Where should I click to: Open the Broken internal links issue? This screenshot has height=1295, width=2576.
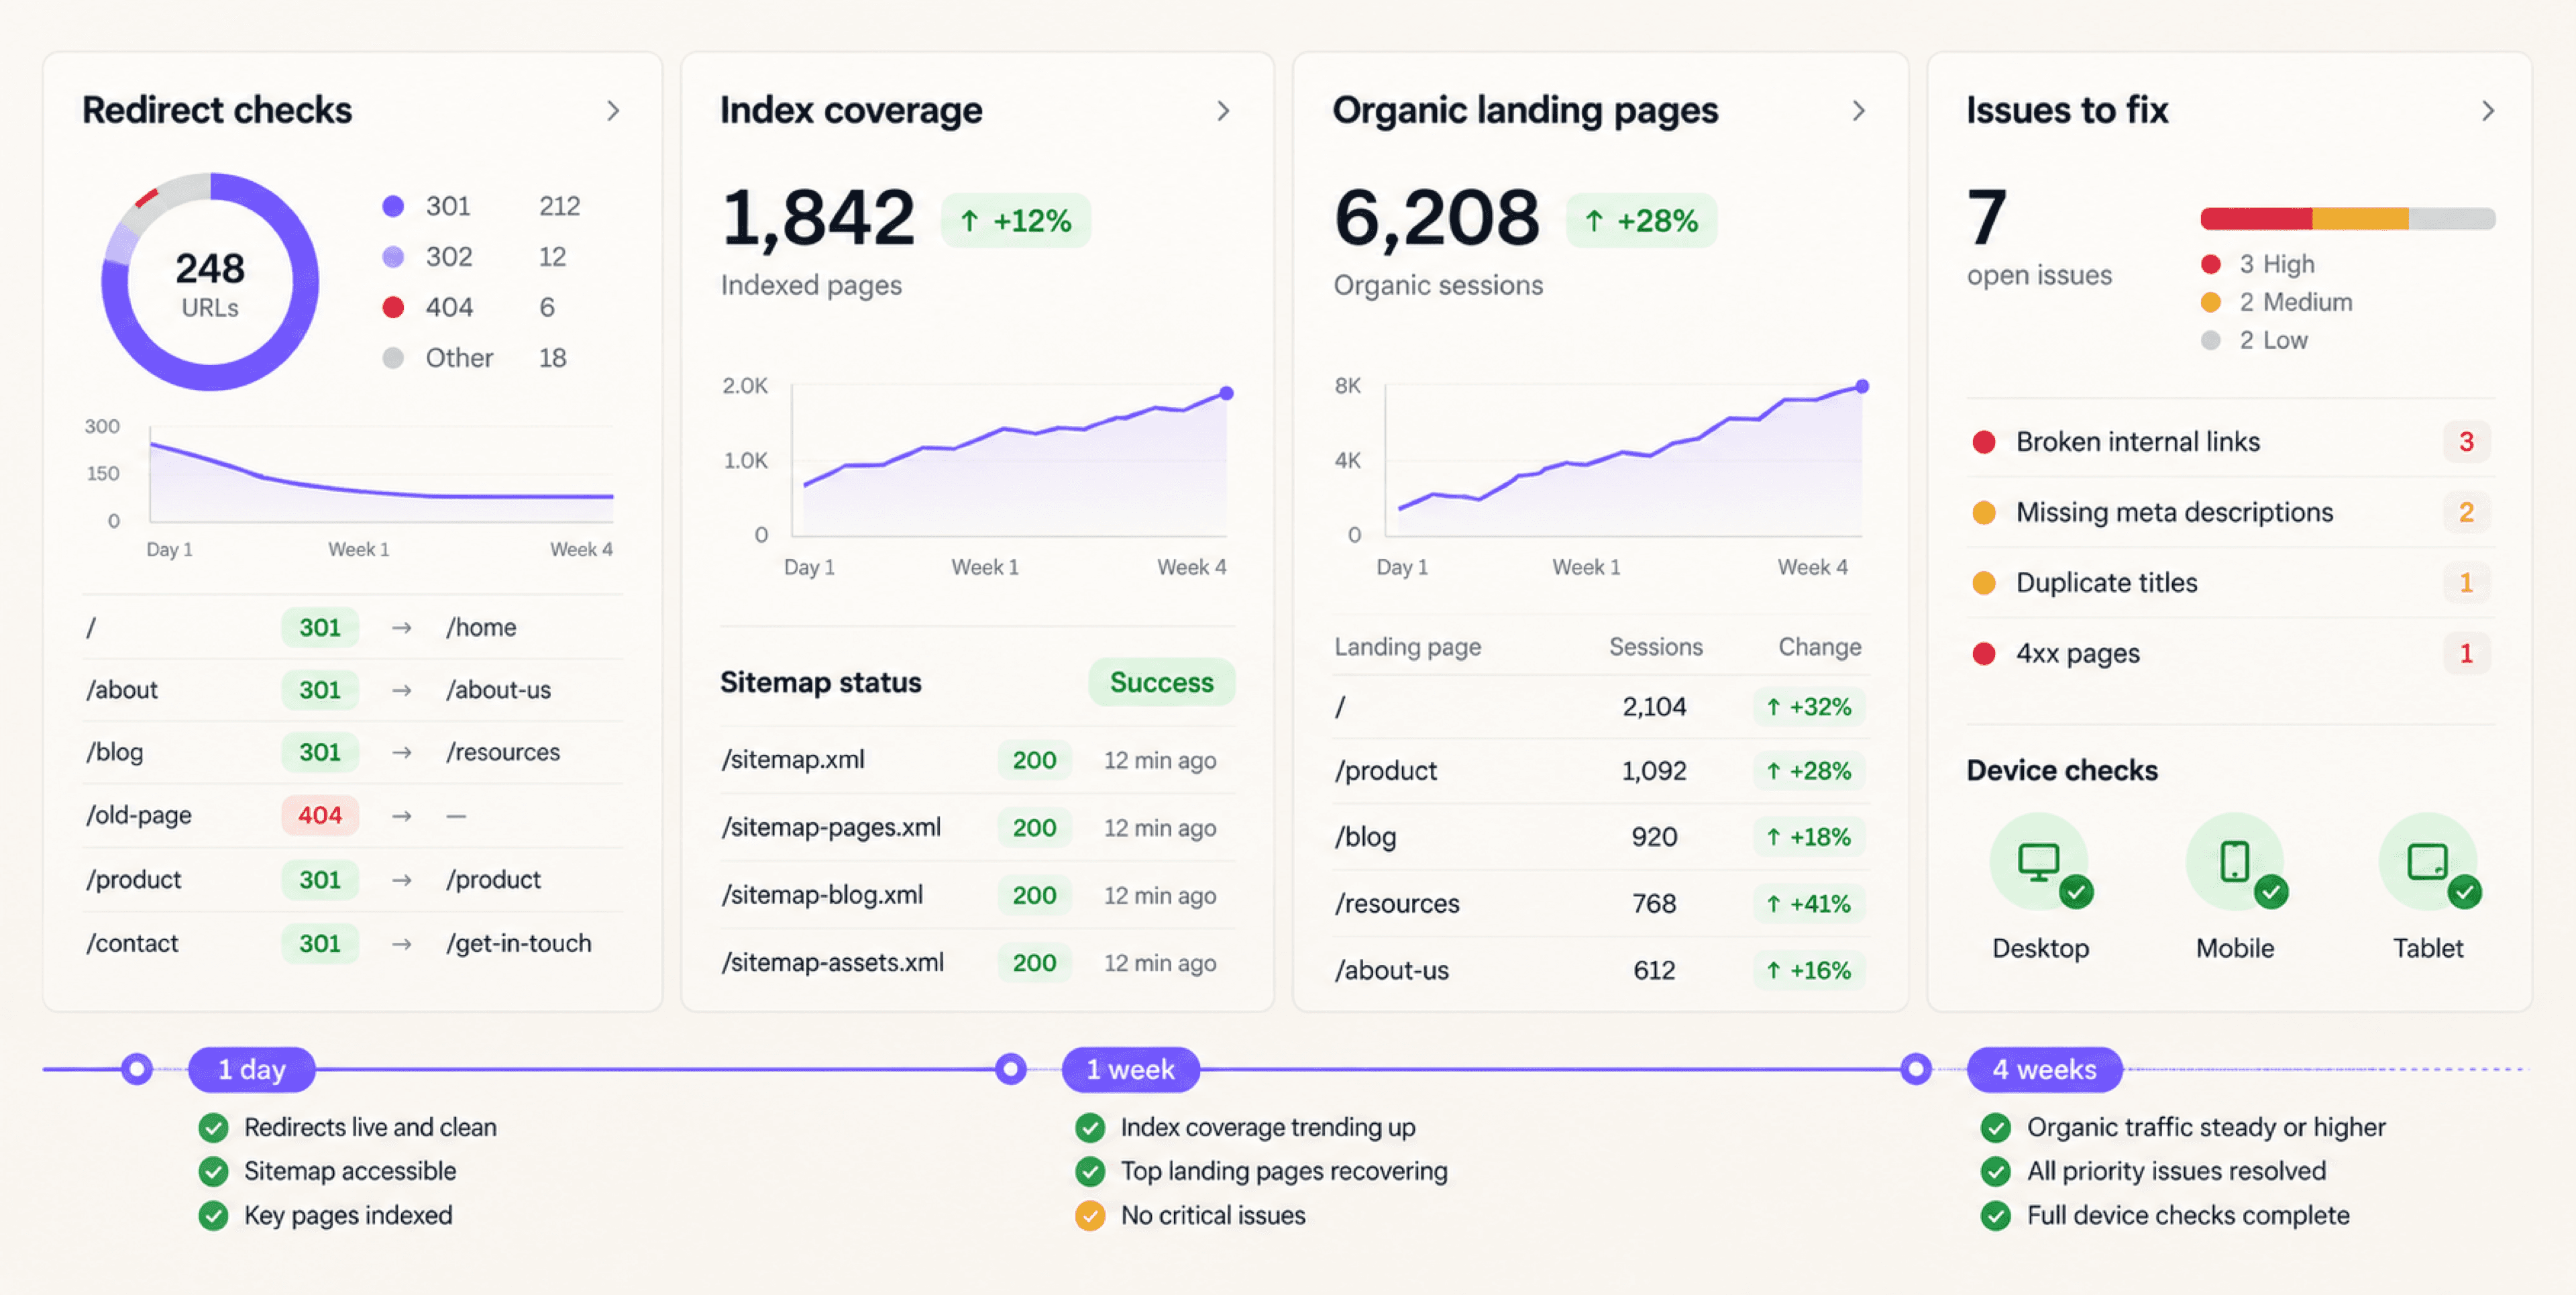tap(2230, 441)
